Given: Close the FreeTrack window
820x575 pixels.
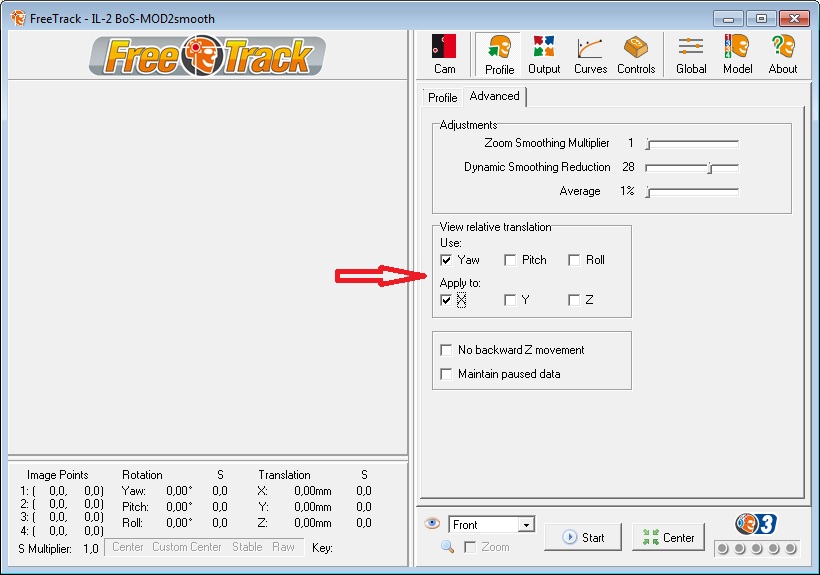Looking at the screenshot, I should [794, 19].
